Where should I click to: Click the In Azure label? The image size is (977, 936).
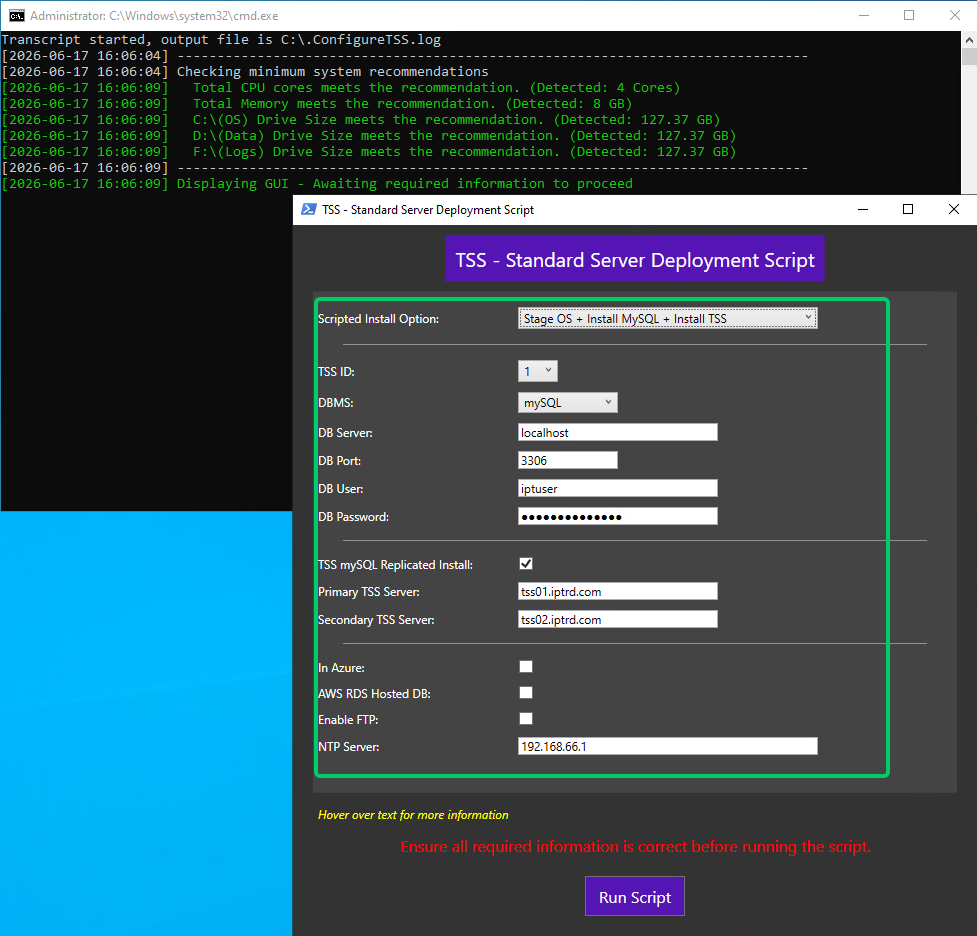(x=341, y=667)
